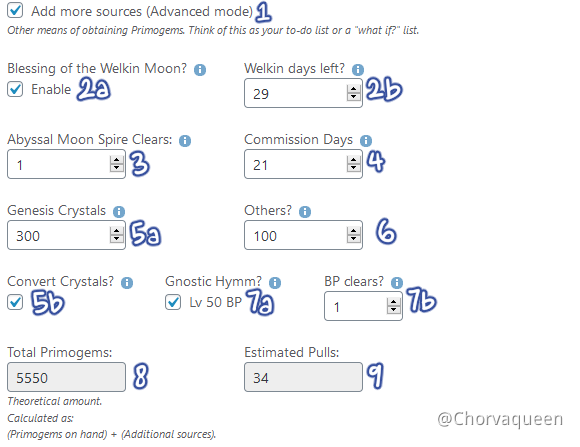Open info icon beside Blessing of Welkin Moon
This screenshot has height=447, width=580.
tap(200, 70)
